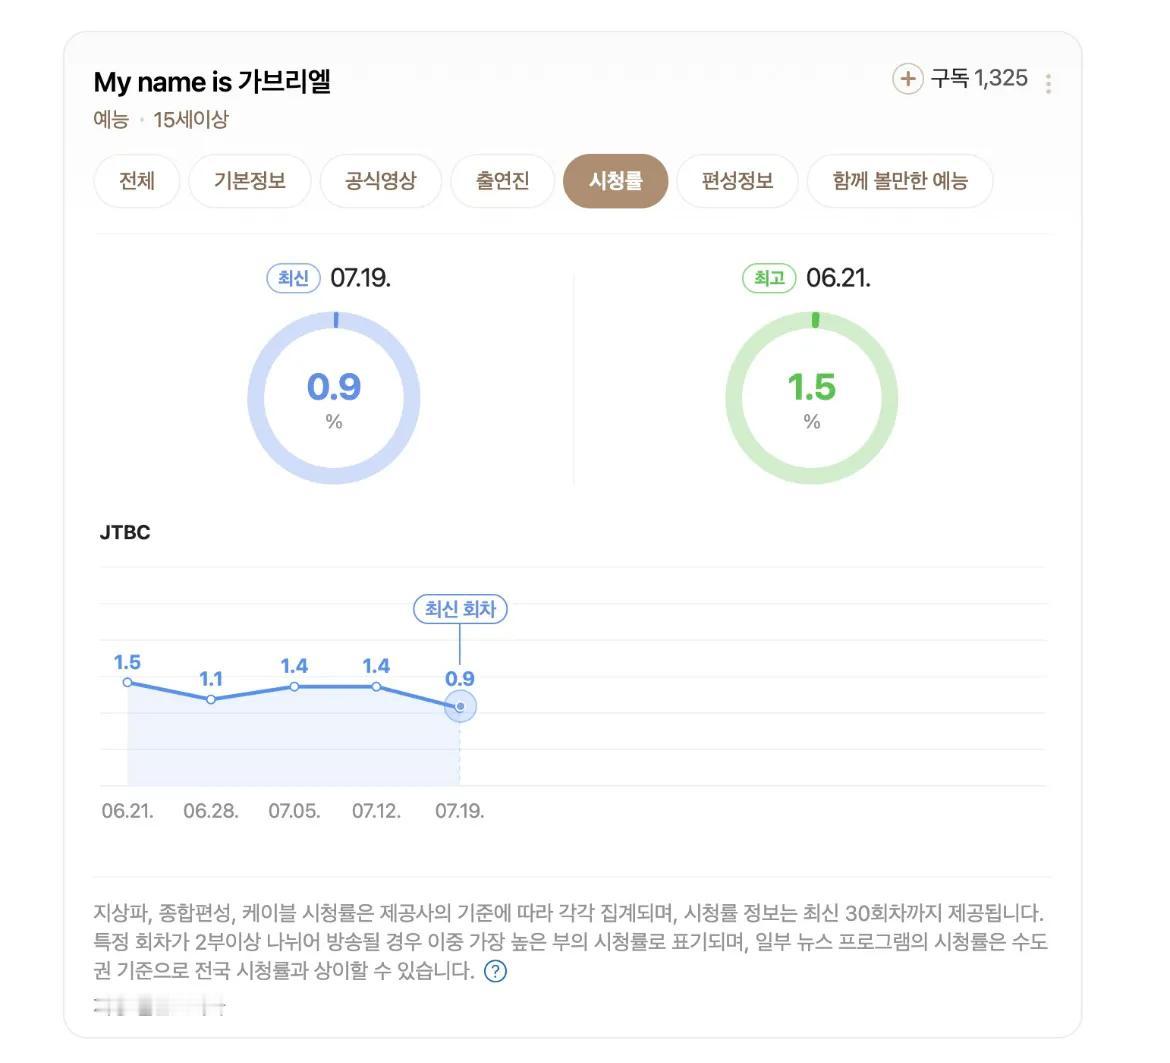Click the green 1.5% ratings ring
Image resolution: width=1170 pixels, height=1063 pixels.
click(812, 398)
